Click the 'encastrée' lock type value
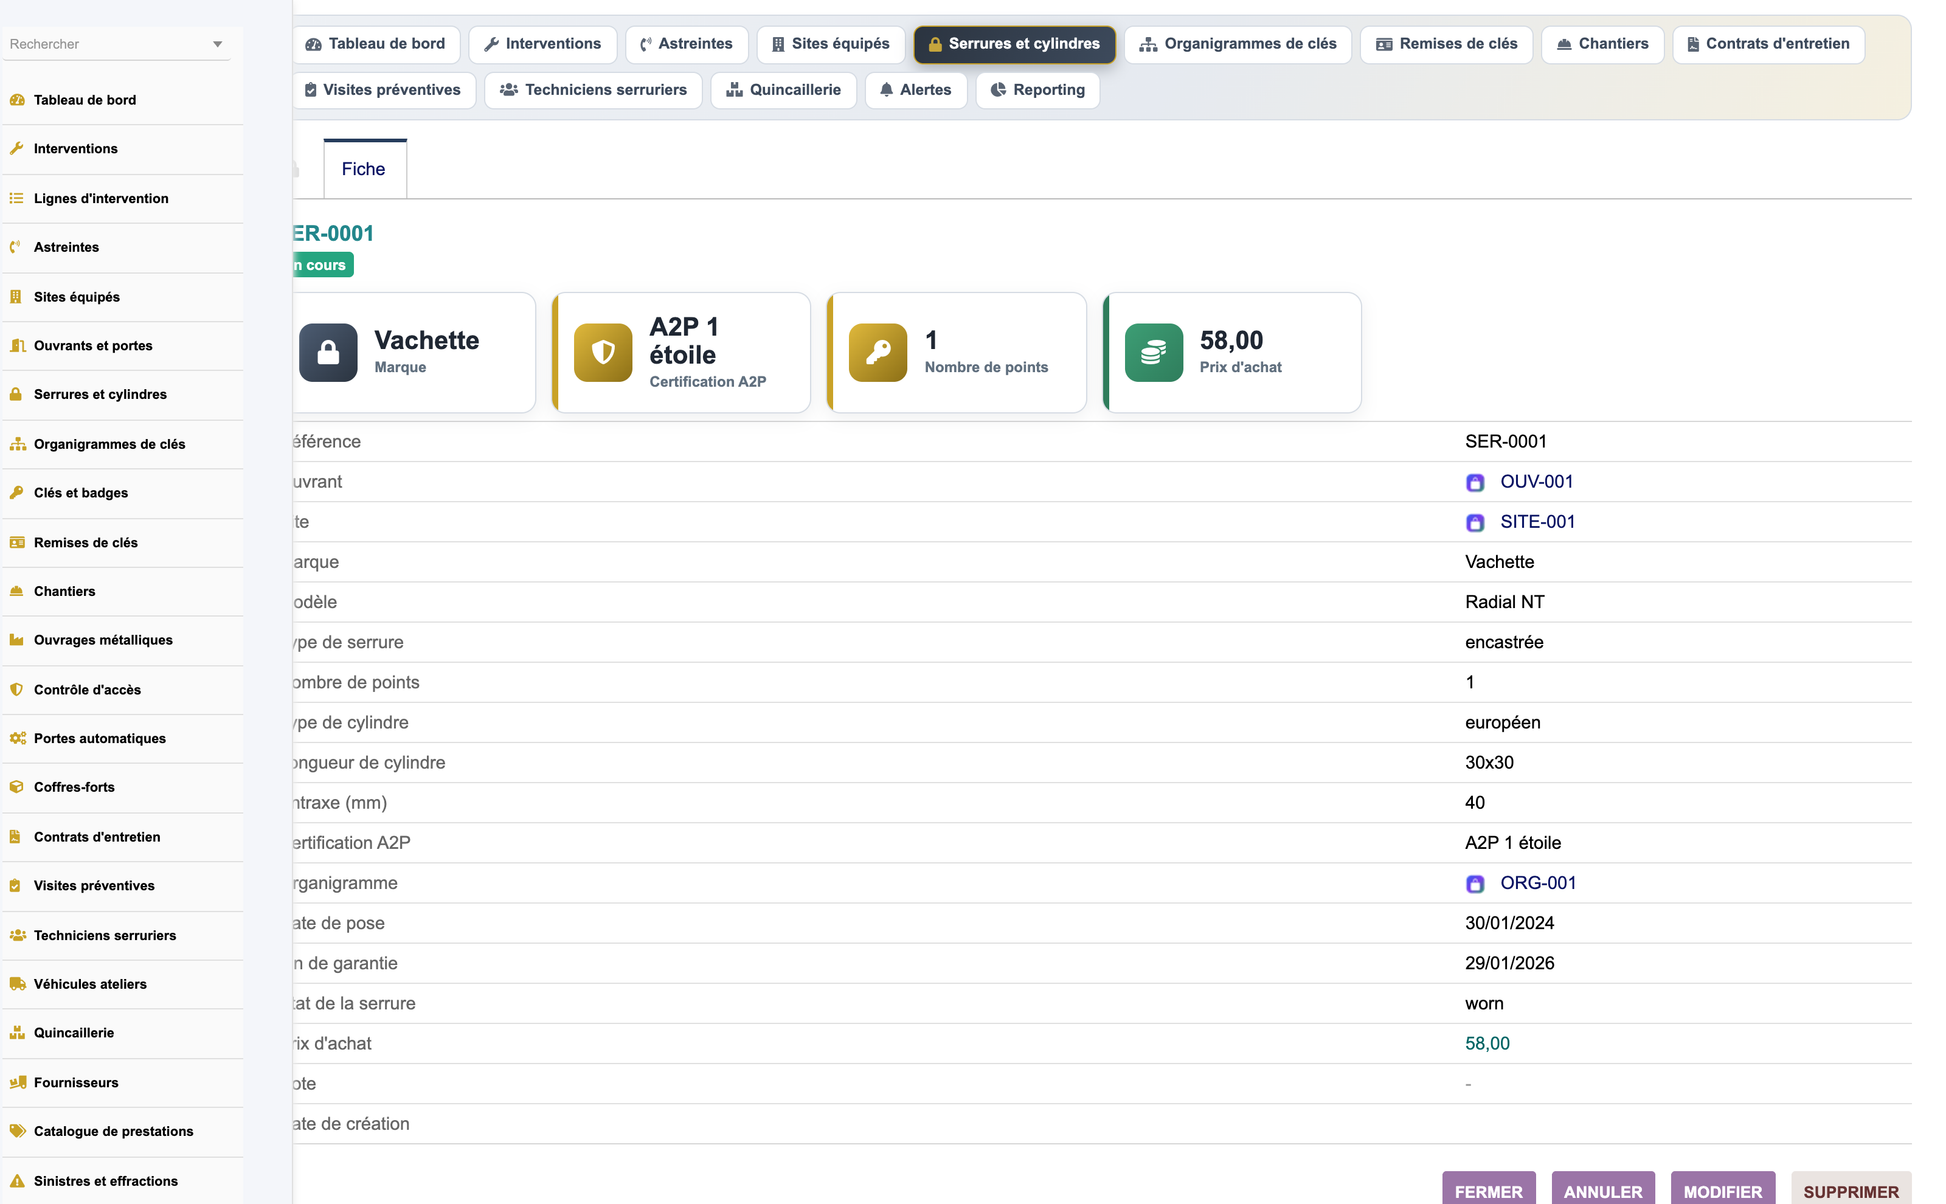 pos(1504,642)
